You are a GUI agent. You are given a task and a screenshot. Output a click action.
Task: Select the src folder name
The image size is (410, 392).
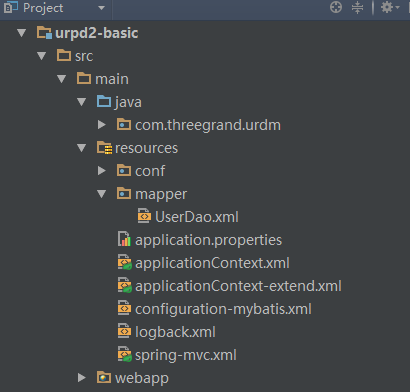click(84, 56)
